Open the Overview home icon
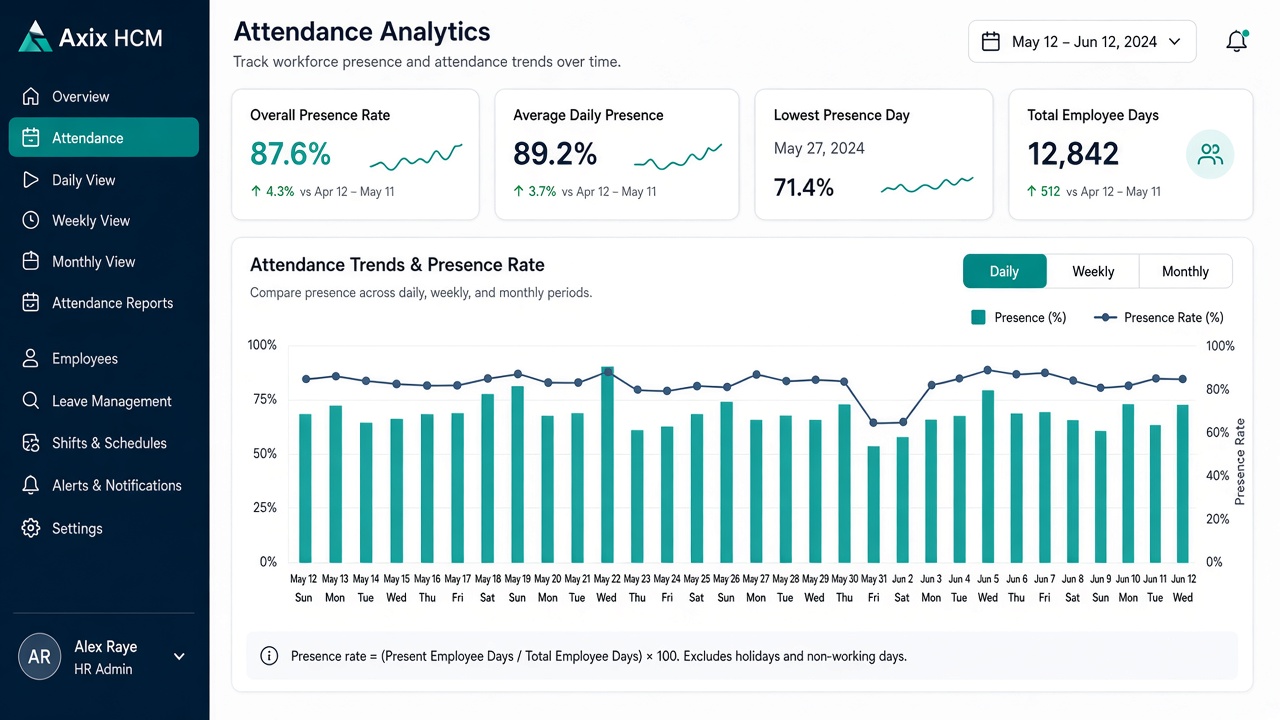The image size is (1280, 720). 31,97
